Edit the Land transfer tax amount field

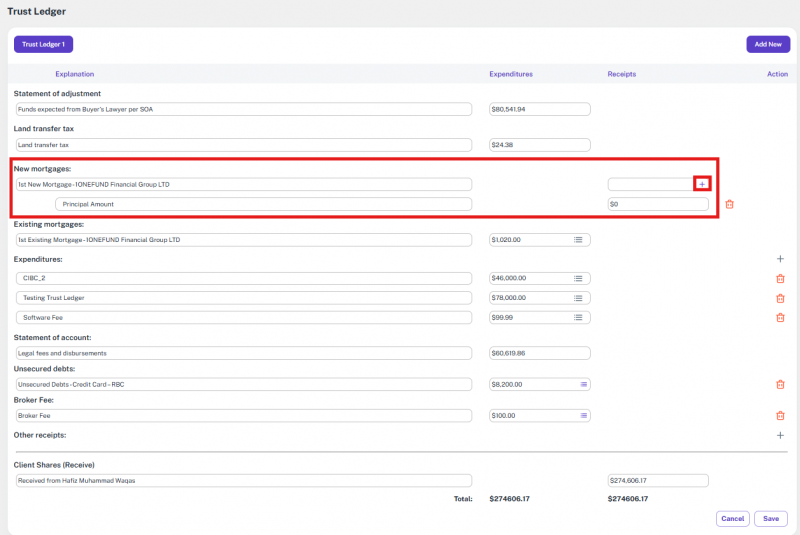(539, 145)
